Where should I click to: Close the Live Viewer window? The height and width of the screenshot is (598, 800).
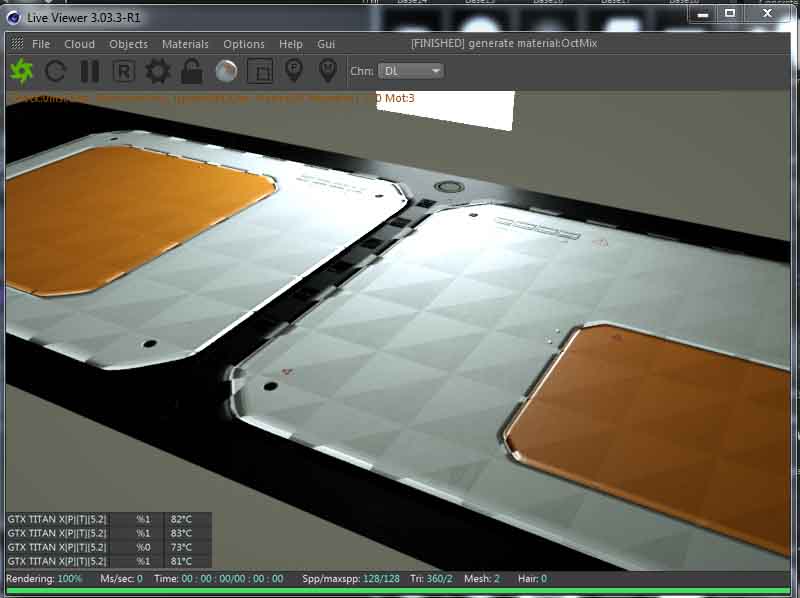(767, 14)
